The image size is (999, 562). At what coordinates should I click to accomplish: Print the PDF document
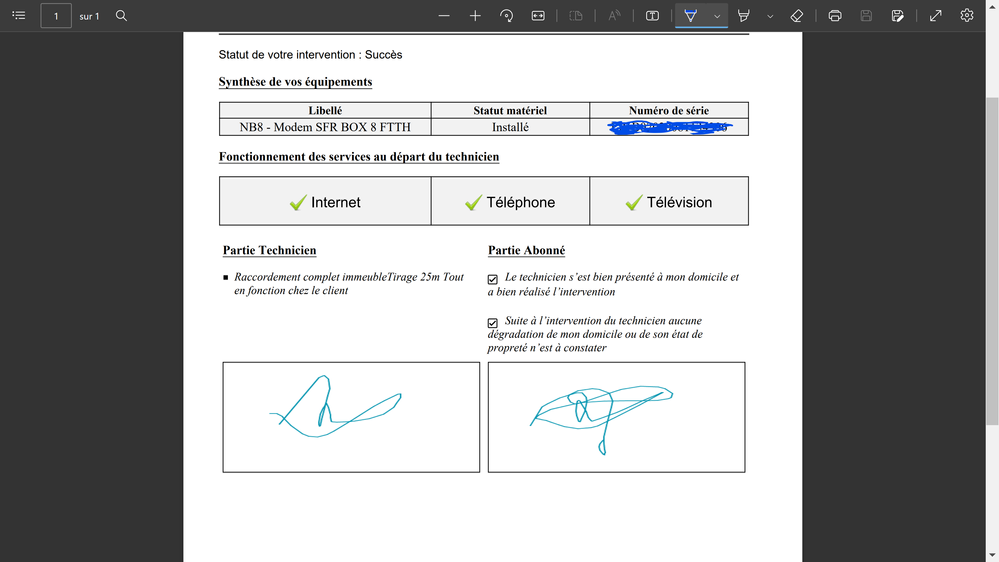click(x=835, y=16)
